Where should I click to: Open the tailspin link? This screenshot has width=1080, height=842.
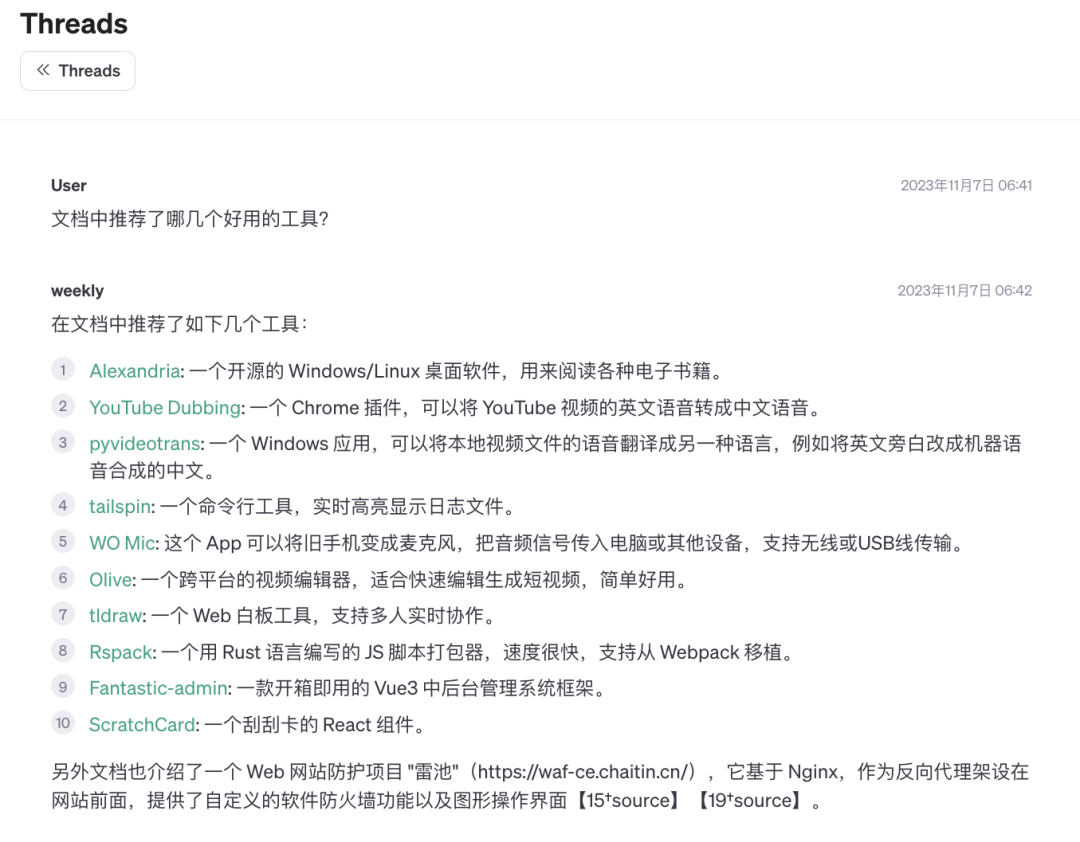click(x=120, y=506)
